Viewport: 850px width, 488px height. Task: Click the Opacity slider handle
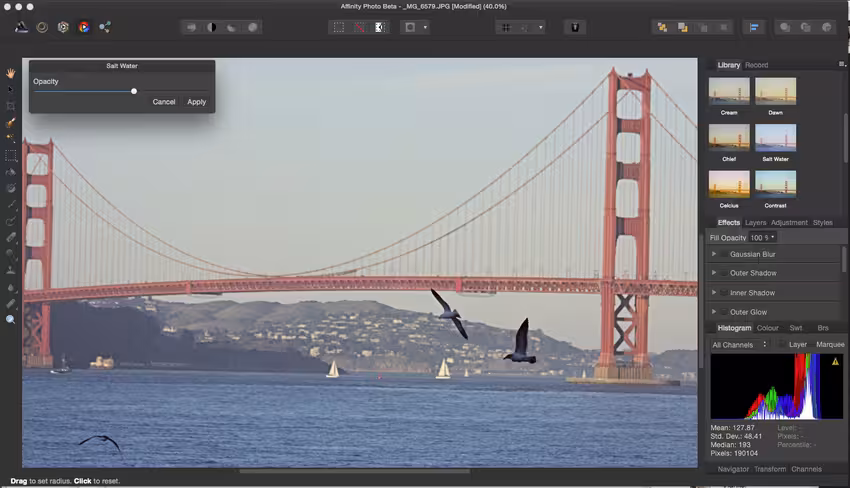click(x=134, y=91)
